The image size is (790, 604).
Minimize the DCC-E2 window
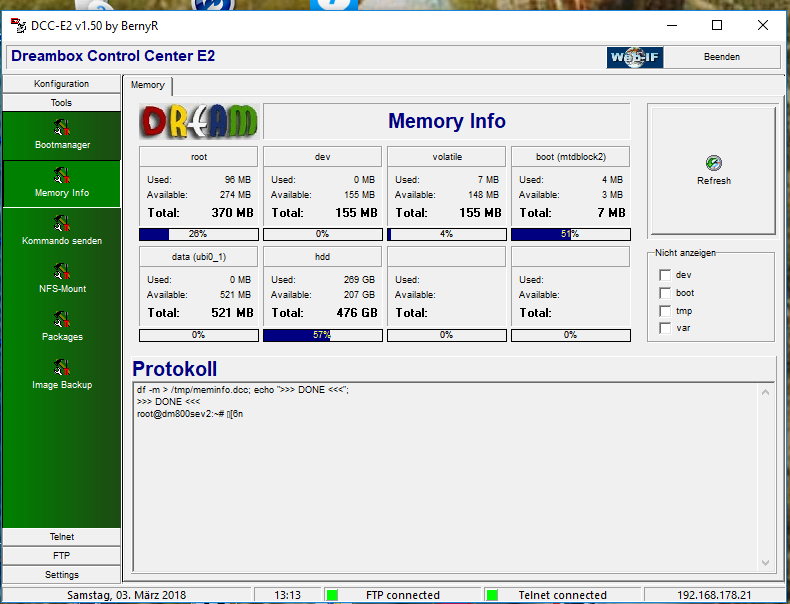click(x=672, y=25)
